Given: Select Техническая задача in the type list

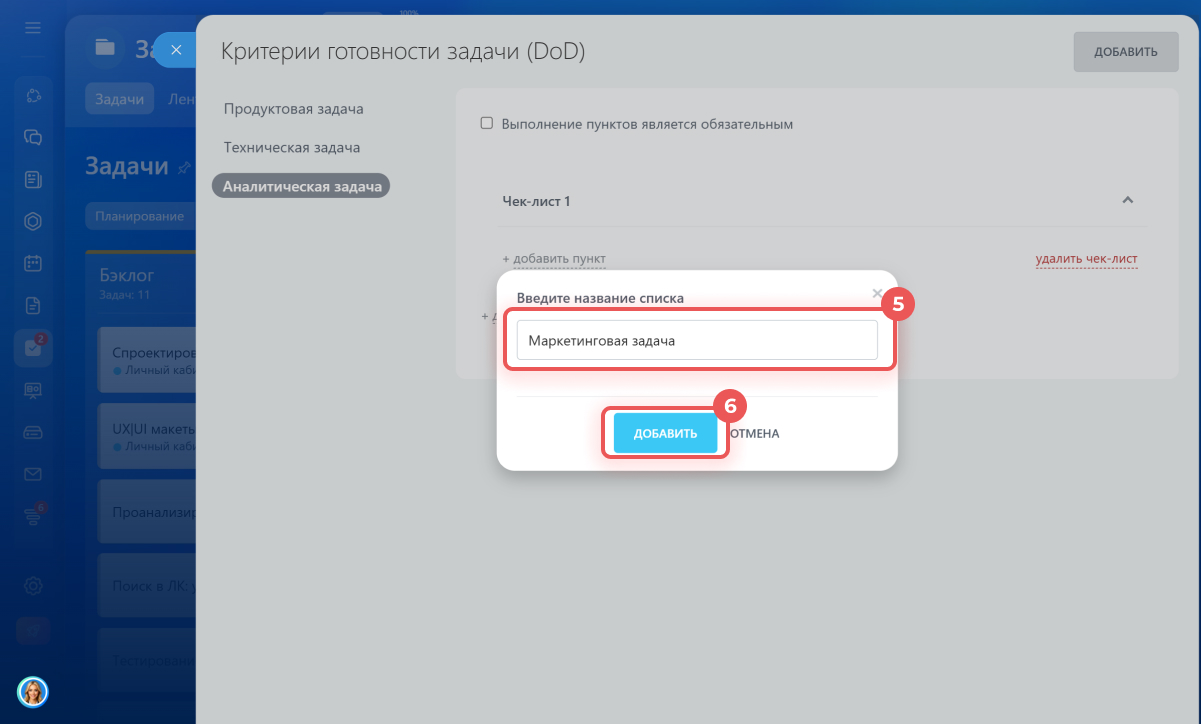Looking at the screenshot, I should click(291, 147).
